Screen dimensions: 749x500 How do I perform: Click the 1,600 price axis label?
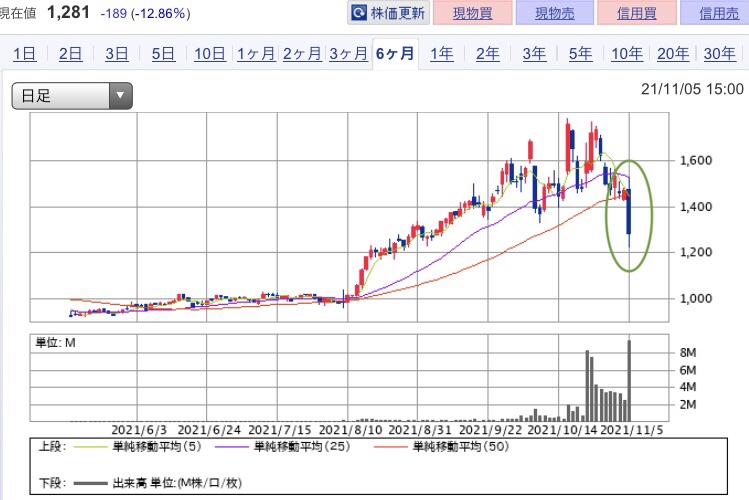click(696, 160)
